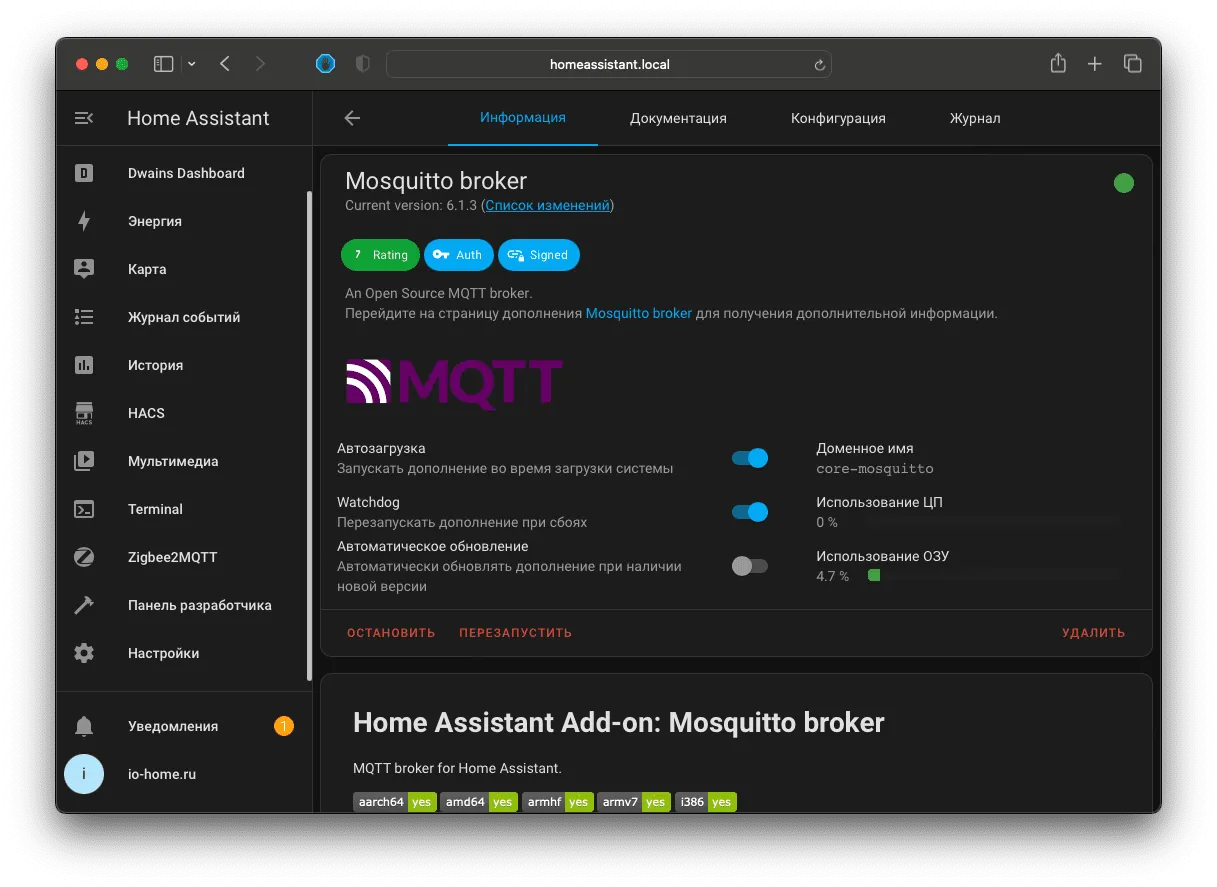1217x887 pixels.
Task: Open a new tab with plus icon
Action: (x=1095, y=64)
